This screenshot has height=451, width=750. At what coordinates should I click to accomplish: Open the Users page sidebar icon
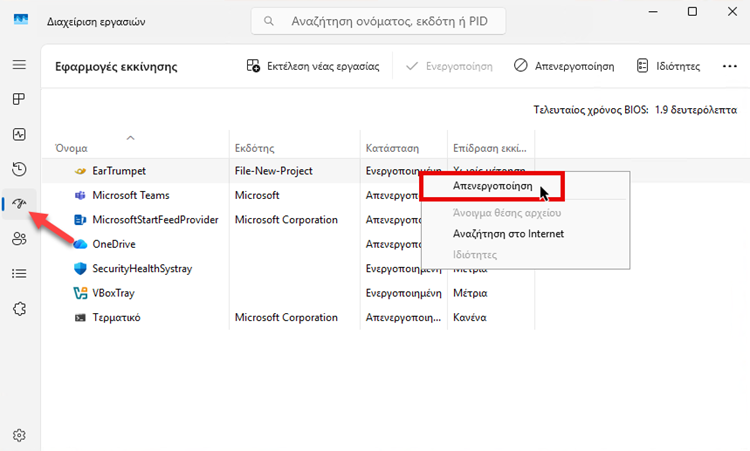pyautogui.click(x=19, y=238)
